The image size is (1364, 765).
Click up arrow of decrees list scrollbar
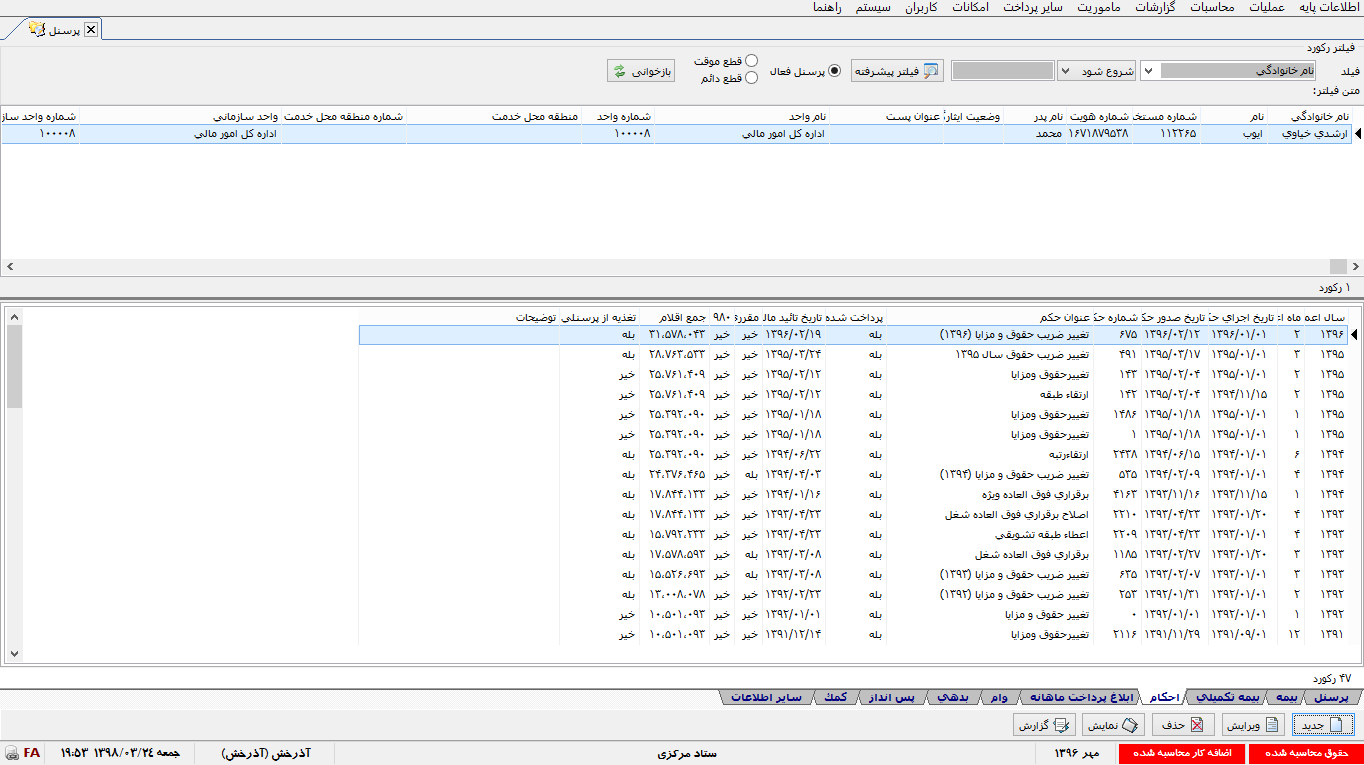(14, 317)
